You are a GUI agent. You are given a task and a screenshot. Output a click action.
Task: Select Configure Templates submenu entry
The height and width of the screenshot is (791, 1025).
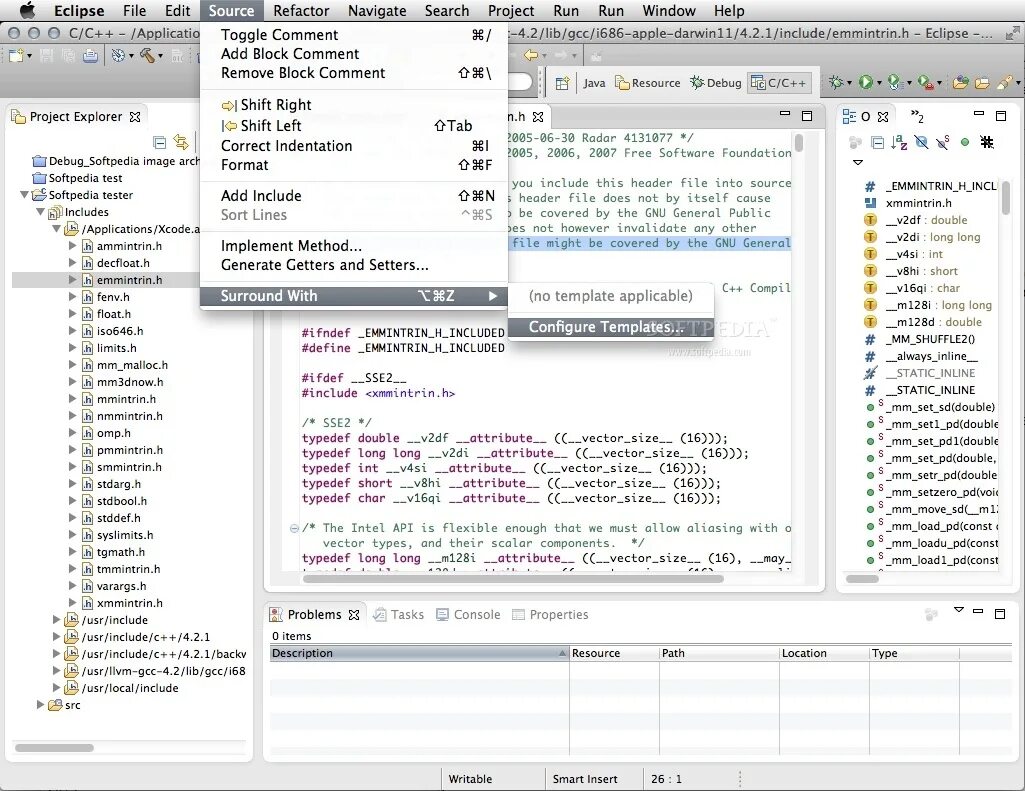coord(611,327)
